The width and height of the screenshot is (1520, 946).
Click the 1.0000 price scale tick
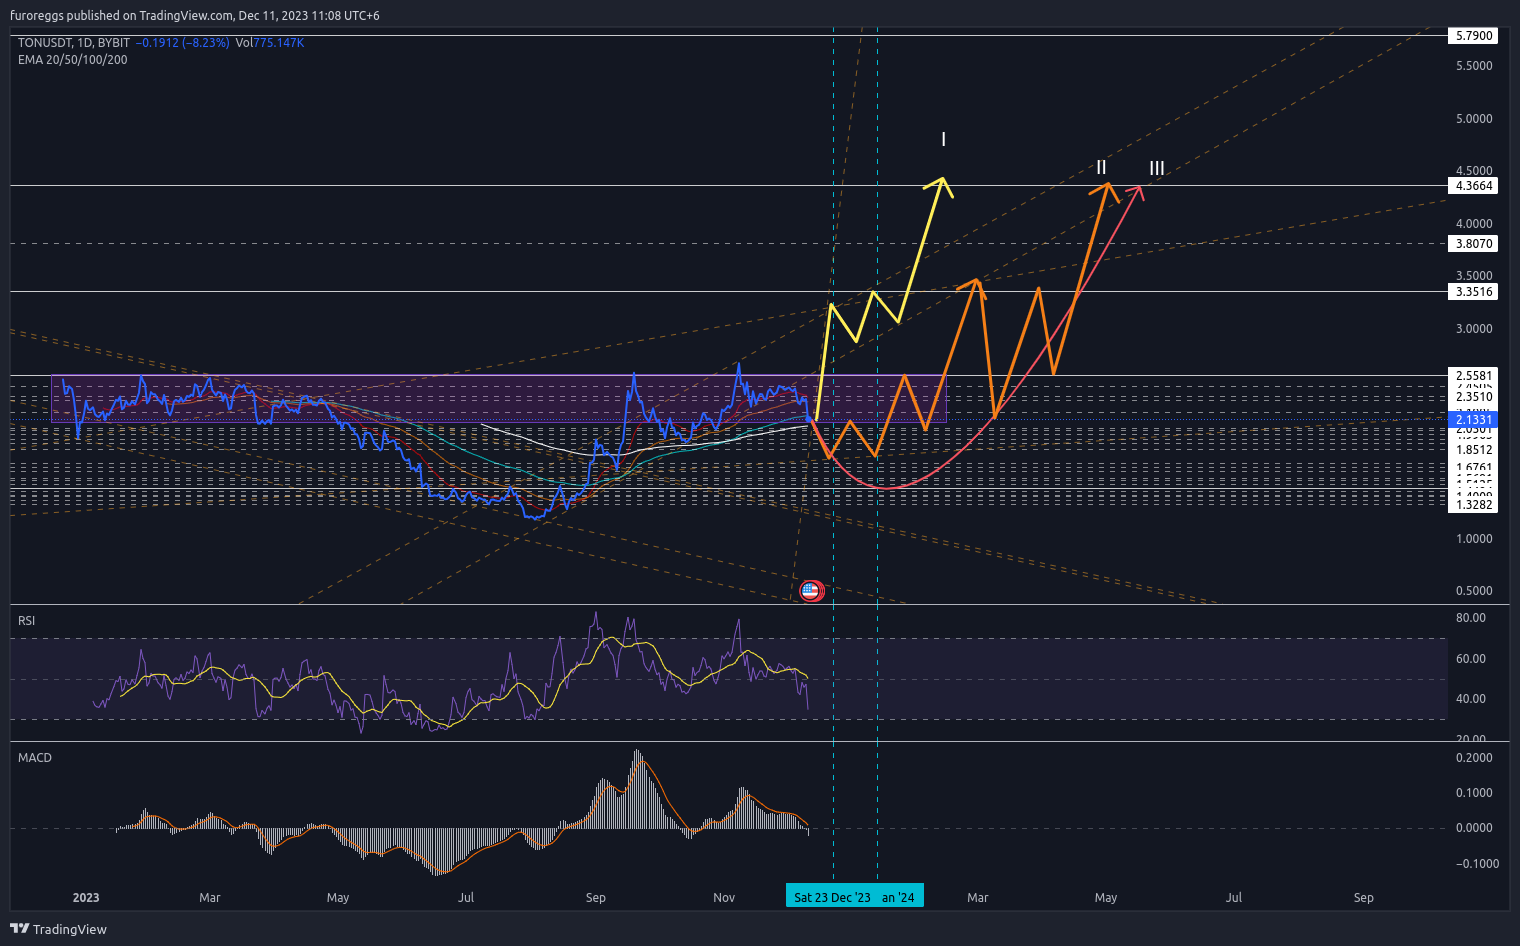[1474, 539]
